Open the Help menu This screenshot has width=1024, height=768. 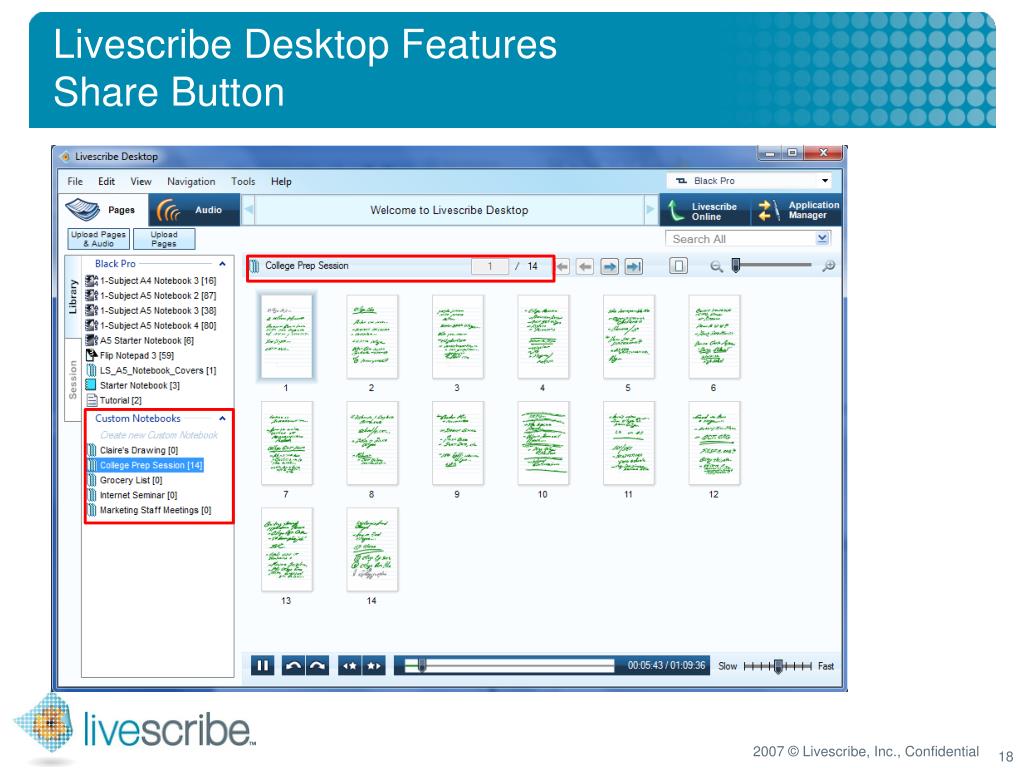tap(281, 182)
